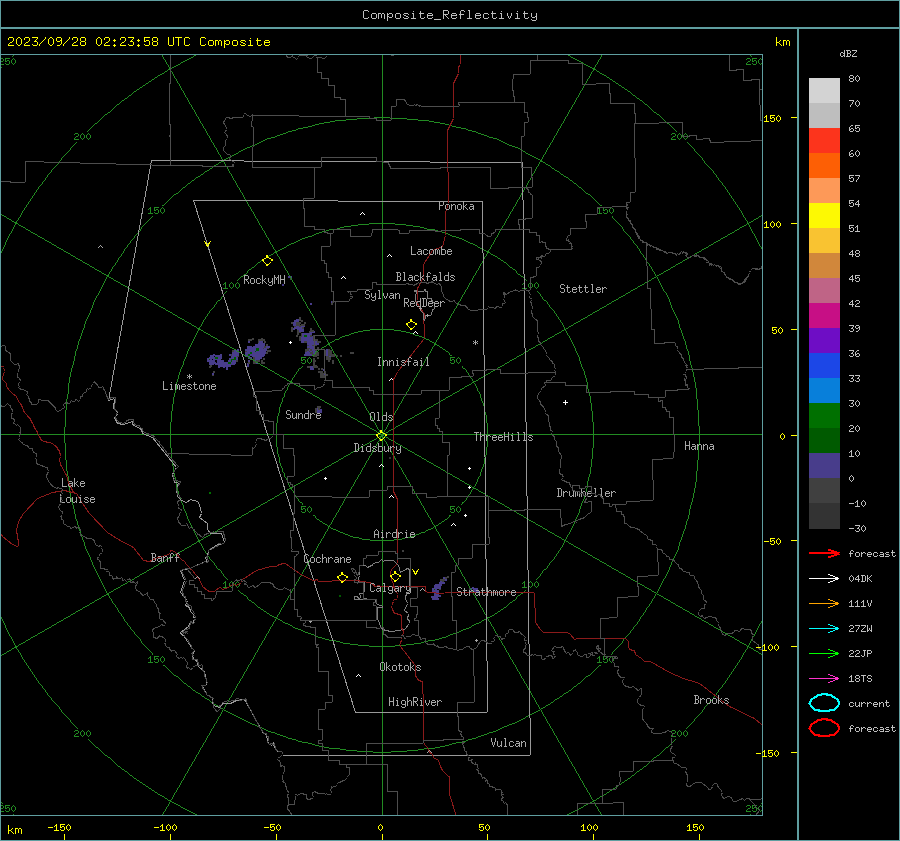Click the Strathmore city label
This screenshot has width=900, height=841.
click(x=486, y=592)
